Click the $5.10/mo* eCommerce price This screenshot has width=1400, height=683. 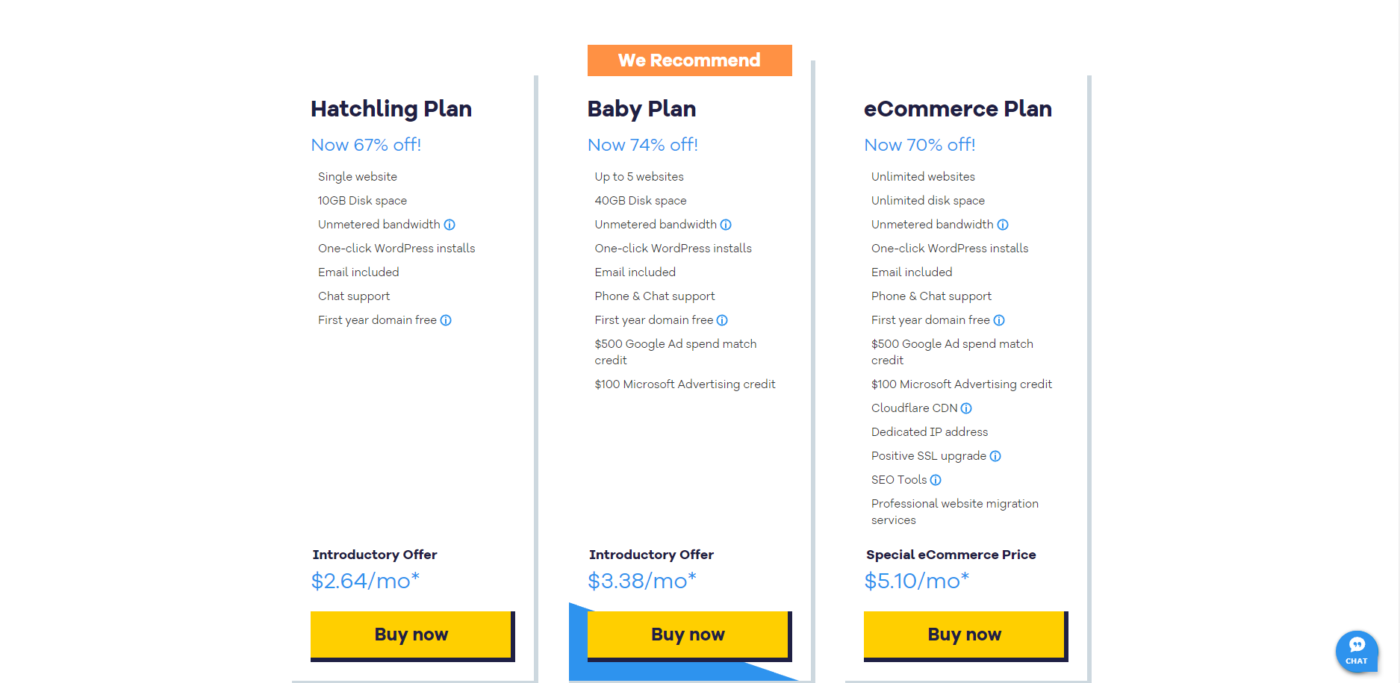click(917, 581)
